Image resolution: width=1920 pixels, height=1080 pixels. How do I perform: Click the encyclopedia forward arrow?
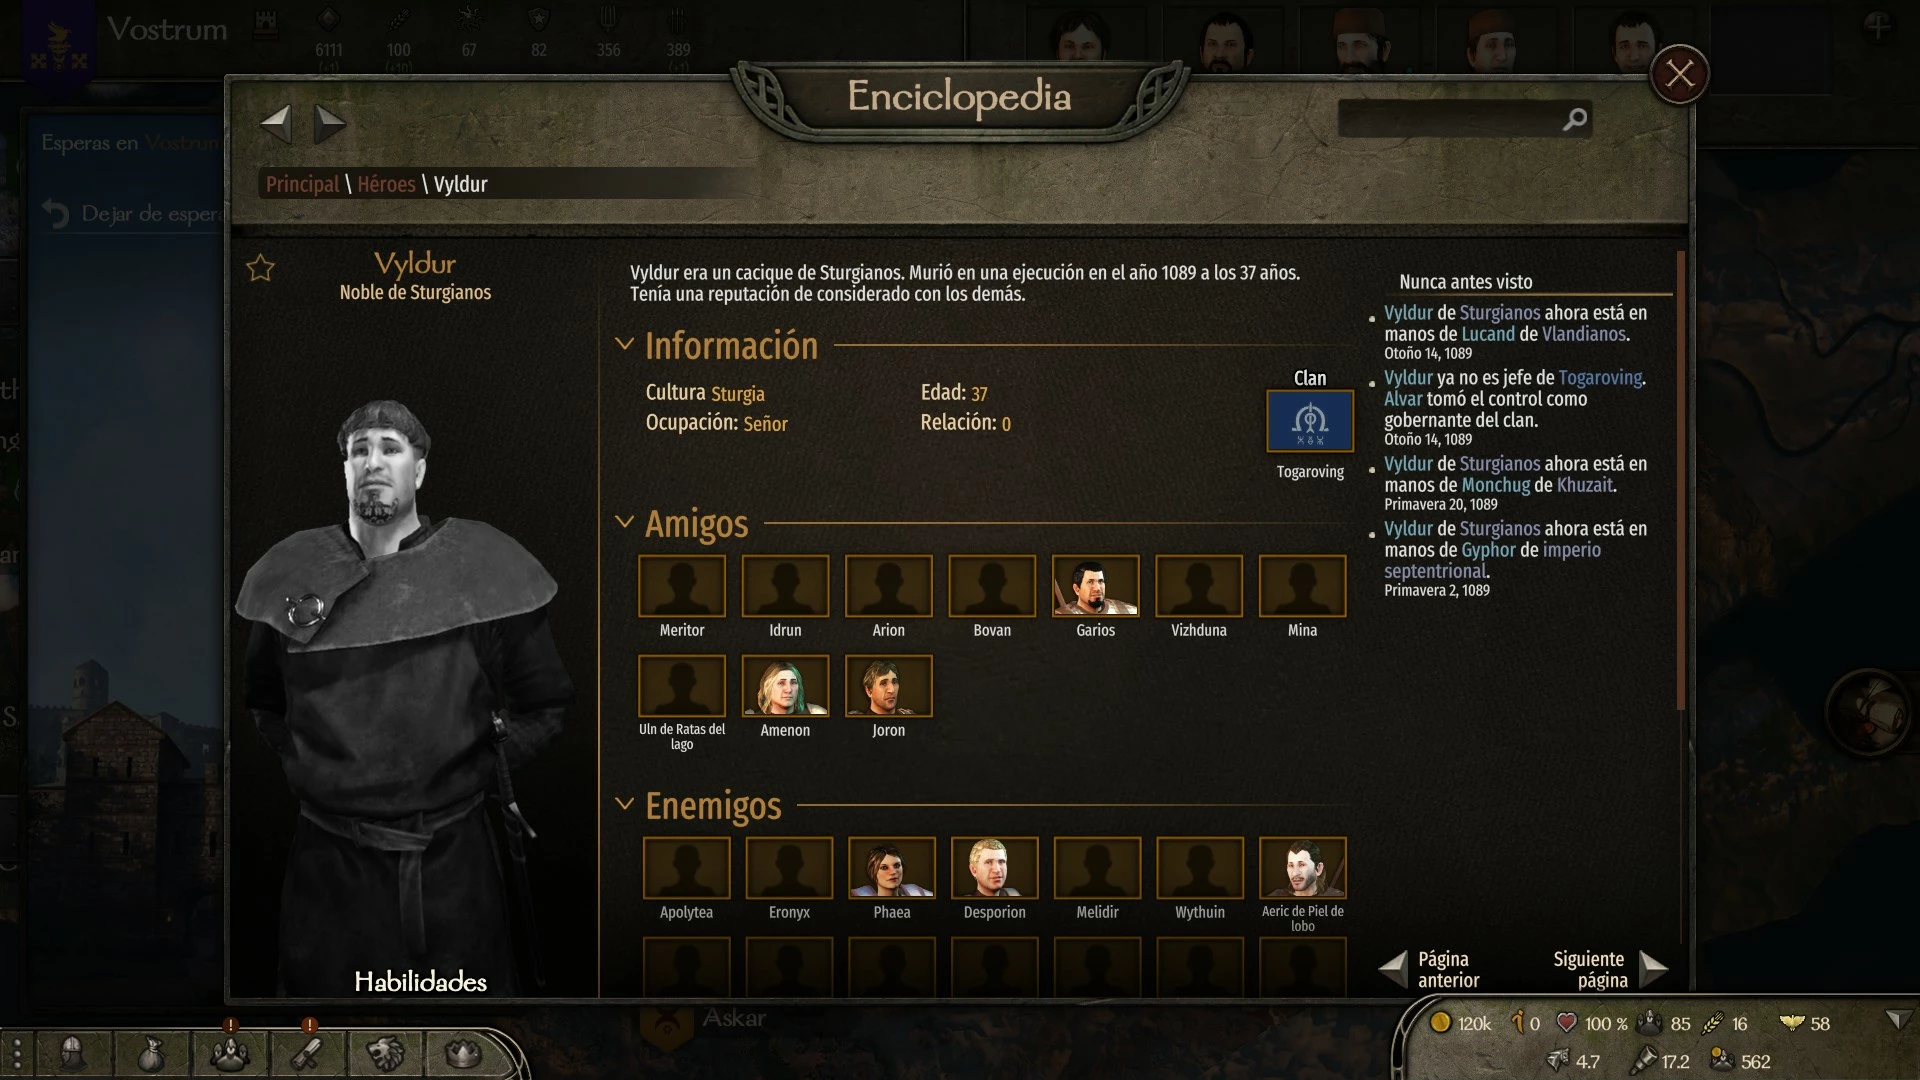click(329, 124)
